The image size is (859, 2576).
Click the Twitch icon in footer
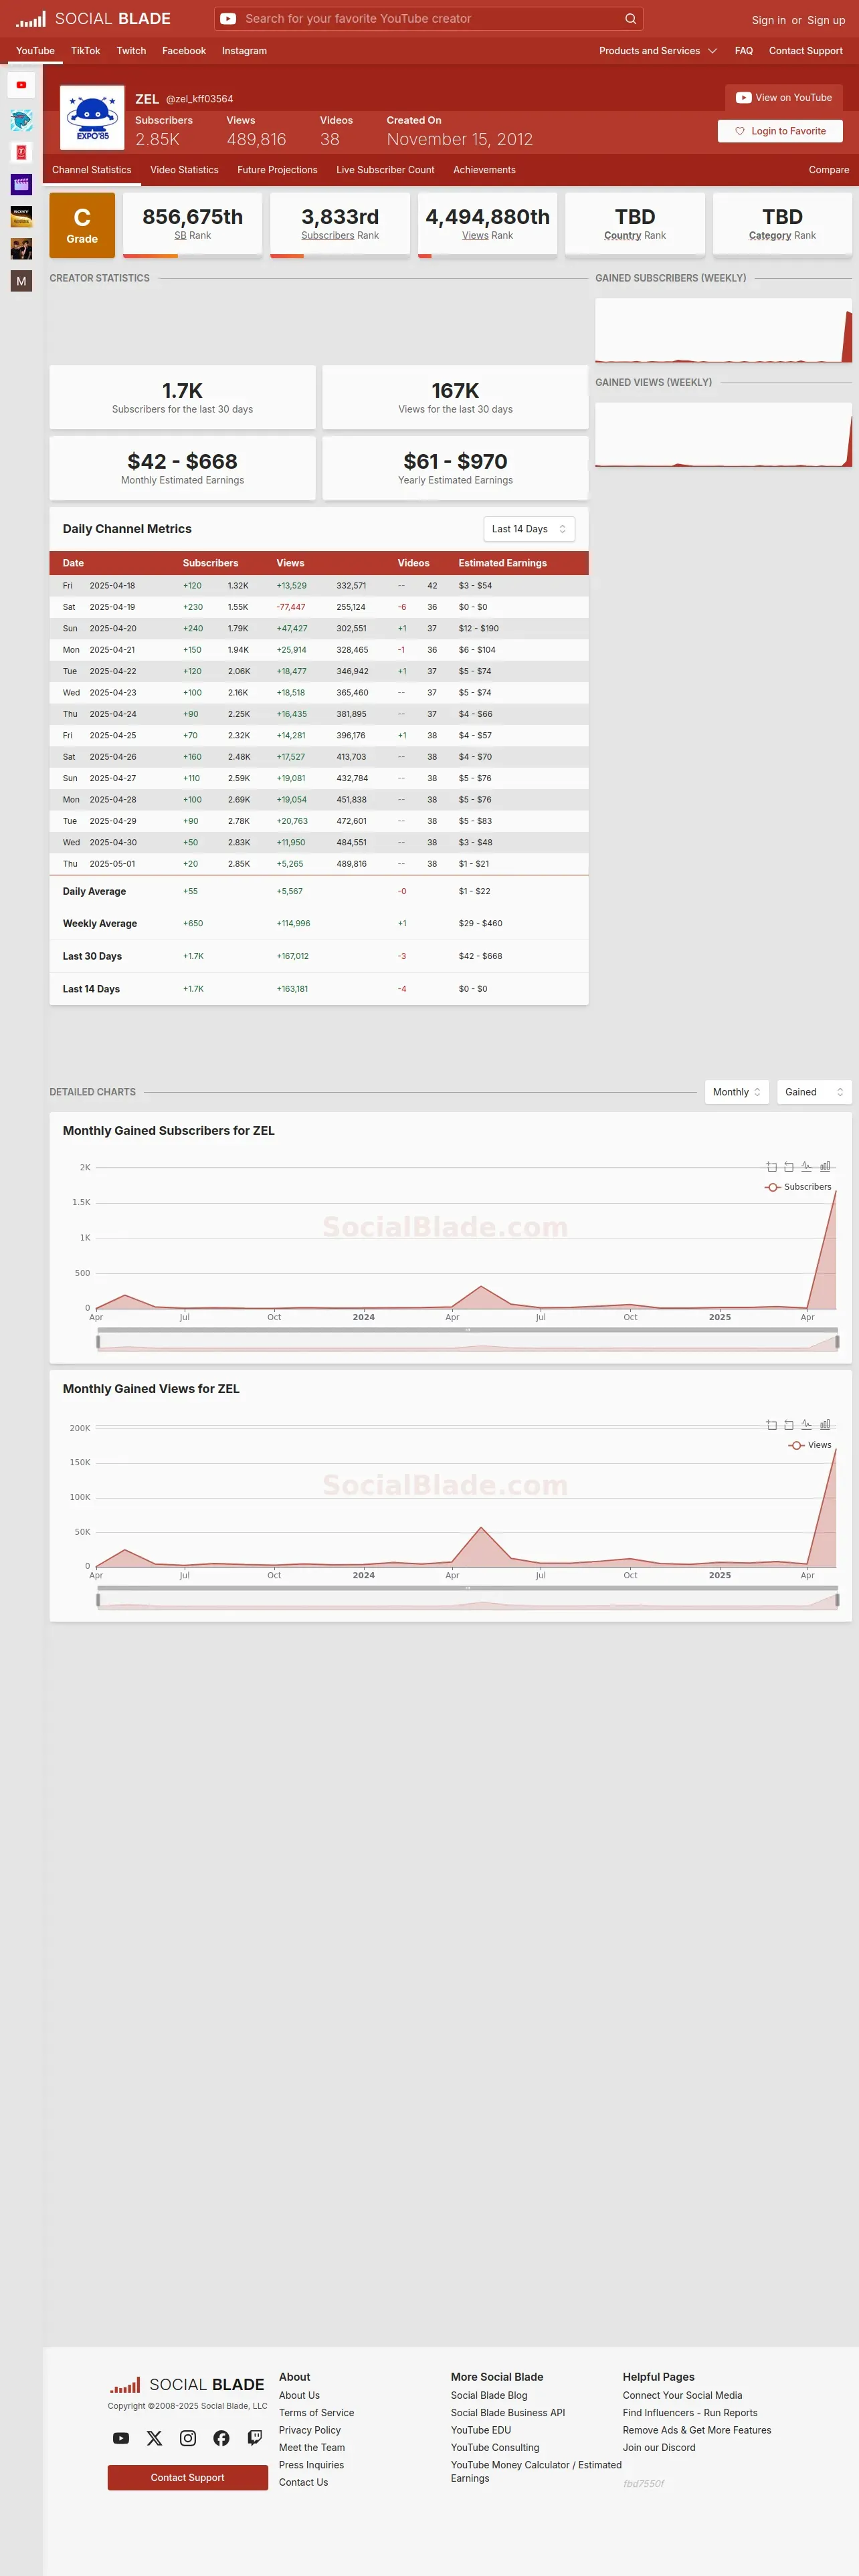pyautogui.click(x=255, y=2438)
